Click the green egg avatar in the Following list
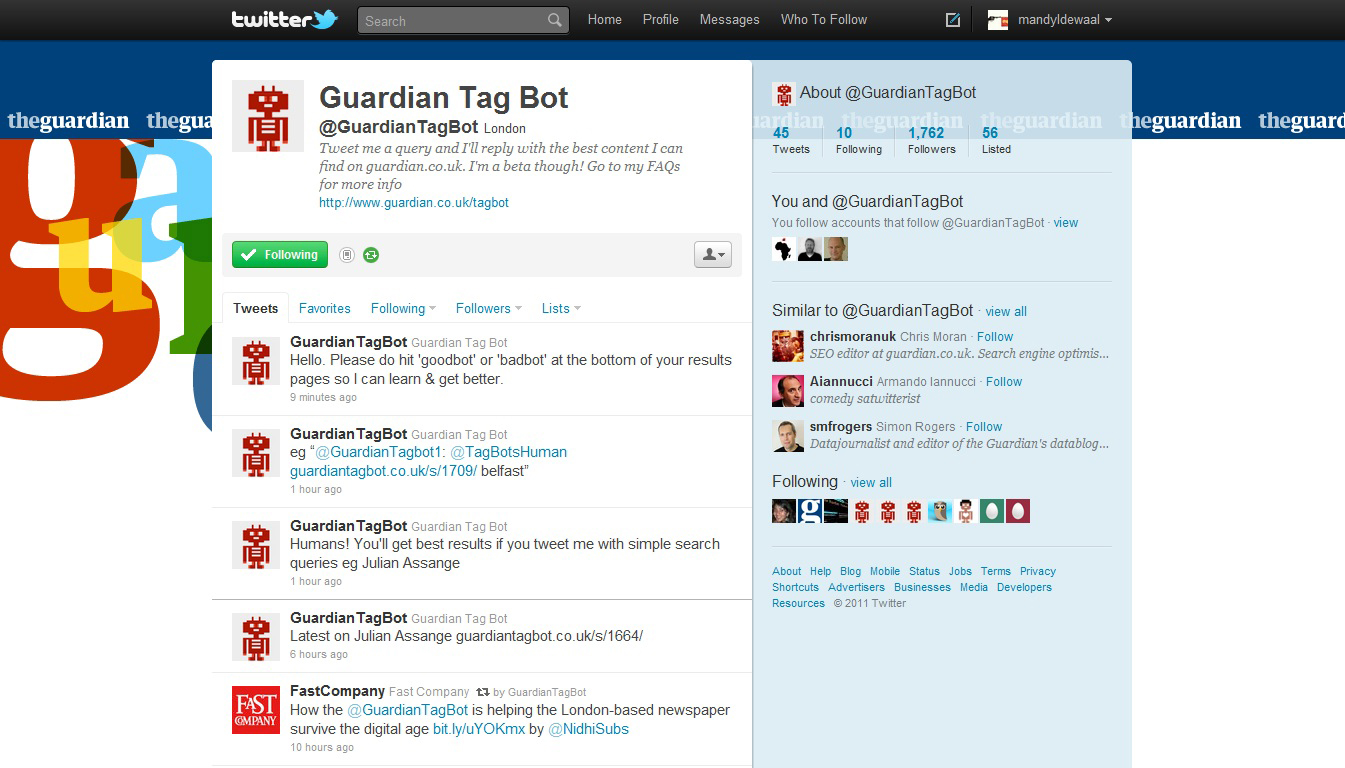This screenshot has height=768, width=1345. coord(992,511)
